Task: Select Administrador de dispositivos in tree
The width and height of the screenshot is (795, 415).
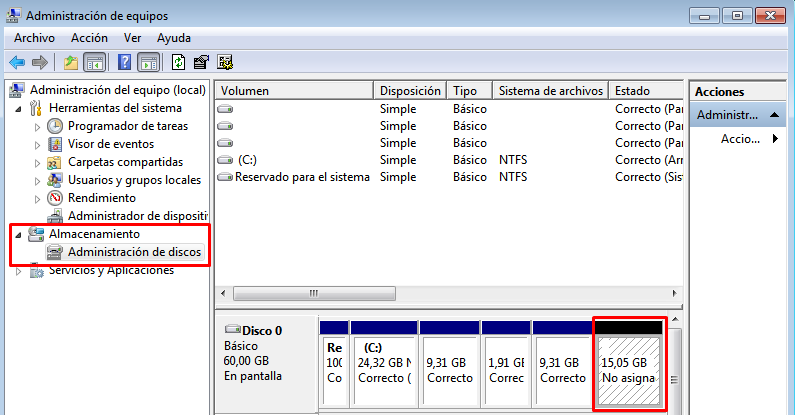Action: [x=137, y=216]
